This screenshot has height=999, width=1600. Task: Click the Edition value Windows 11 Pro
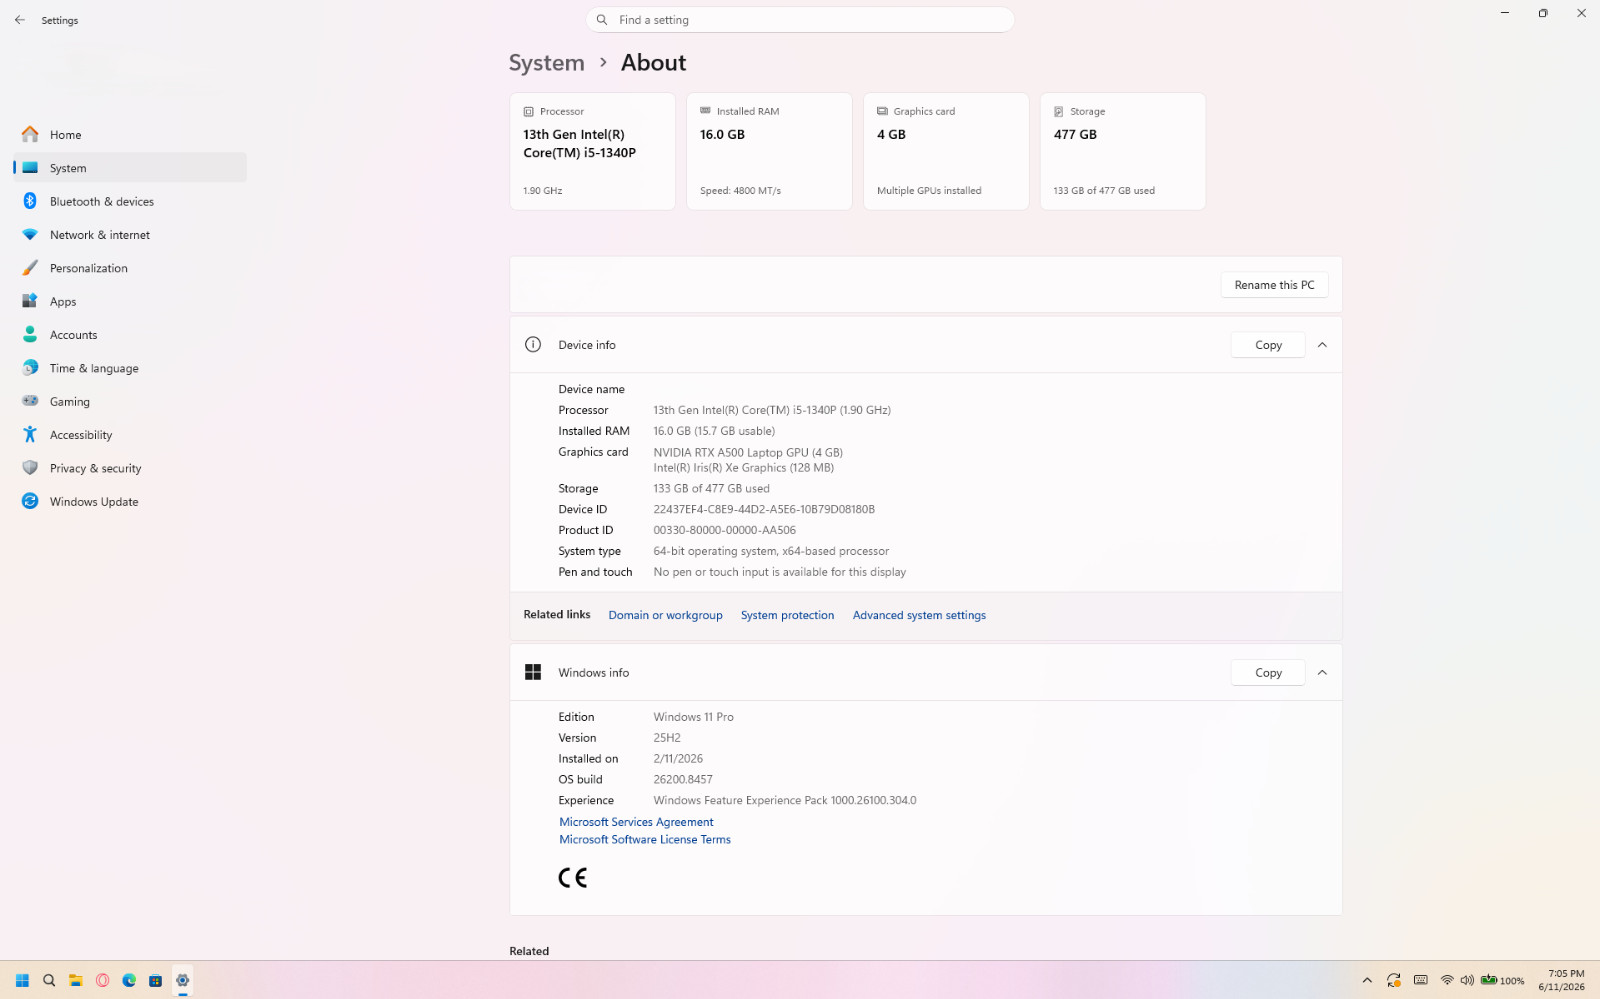coord(694,717)
